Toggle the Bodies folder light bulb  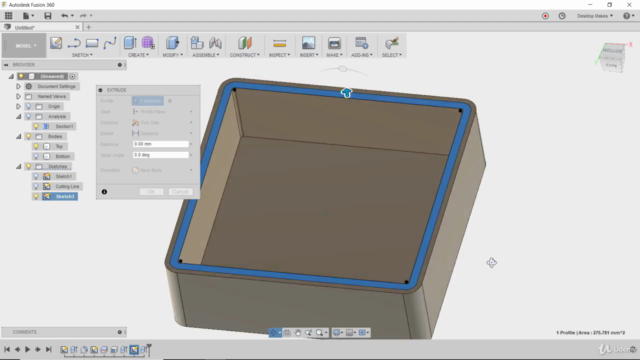28,136
